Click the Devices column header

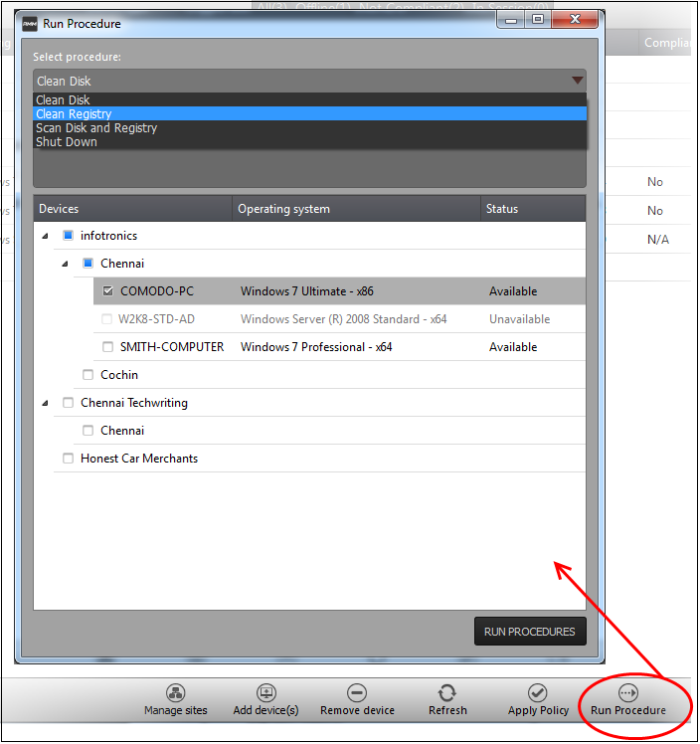pos(133,209)
